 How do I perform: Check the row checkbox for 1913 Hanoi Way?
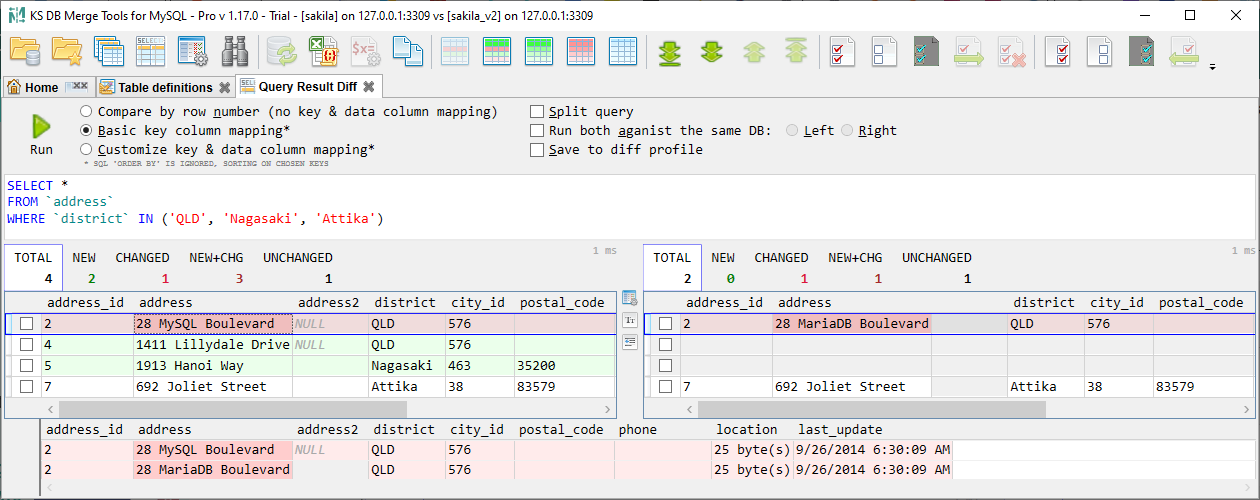pyautogui.click(x=27, y=366)
